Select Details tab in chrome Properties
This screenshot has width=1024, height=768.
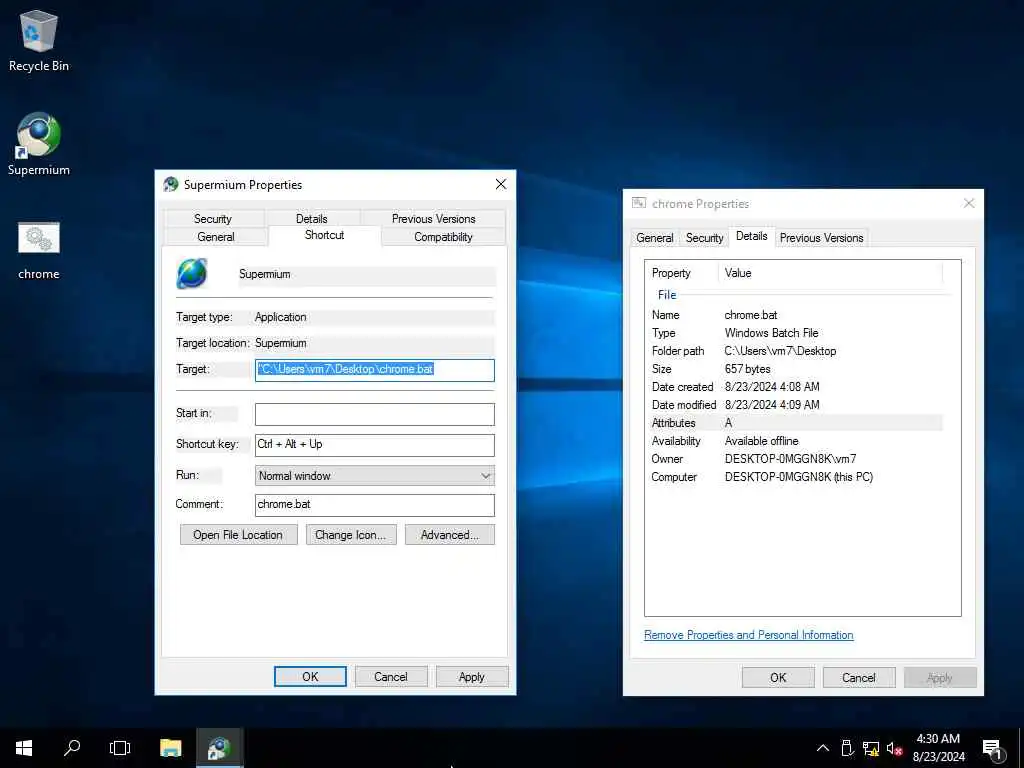pos(752,236)
